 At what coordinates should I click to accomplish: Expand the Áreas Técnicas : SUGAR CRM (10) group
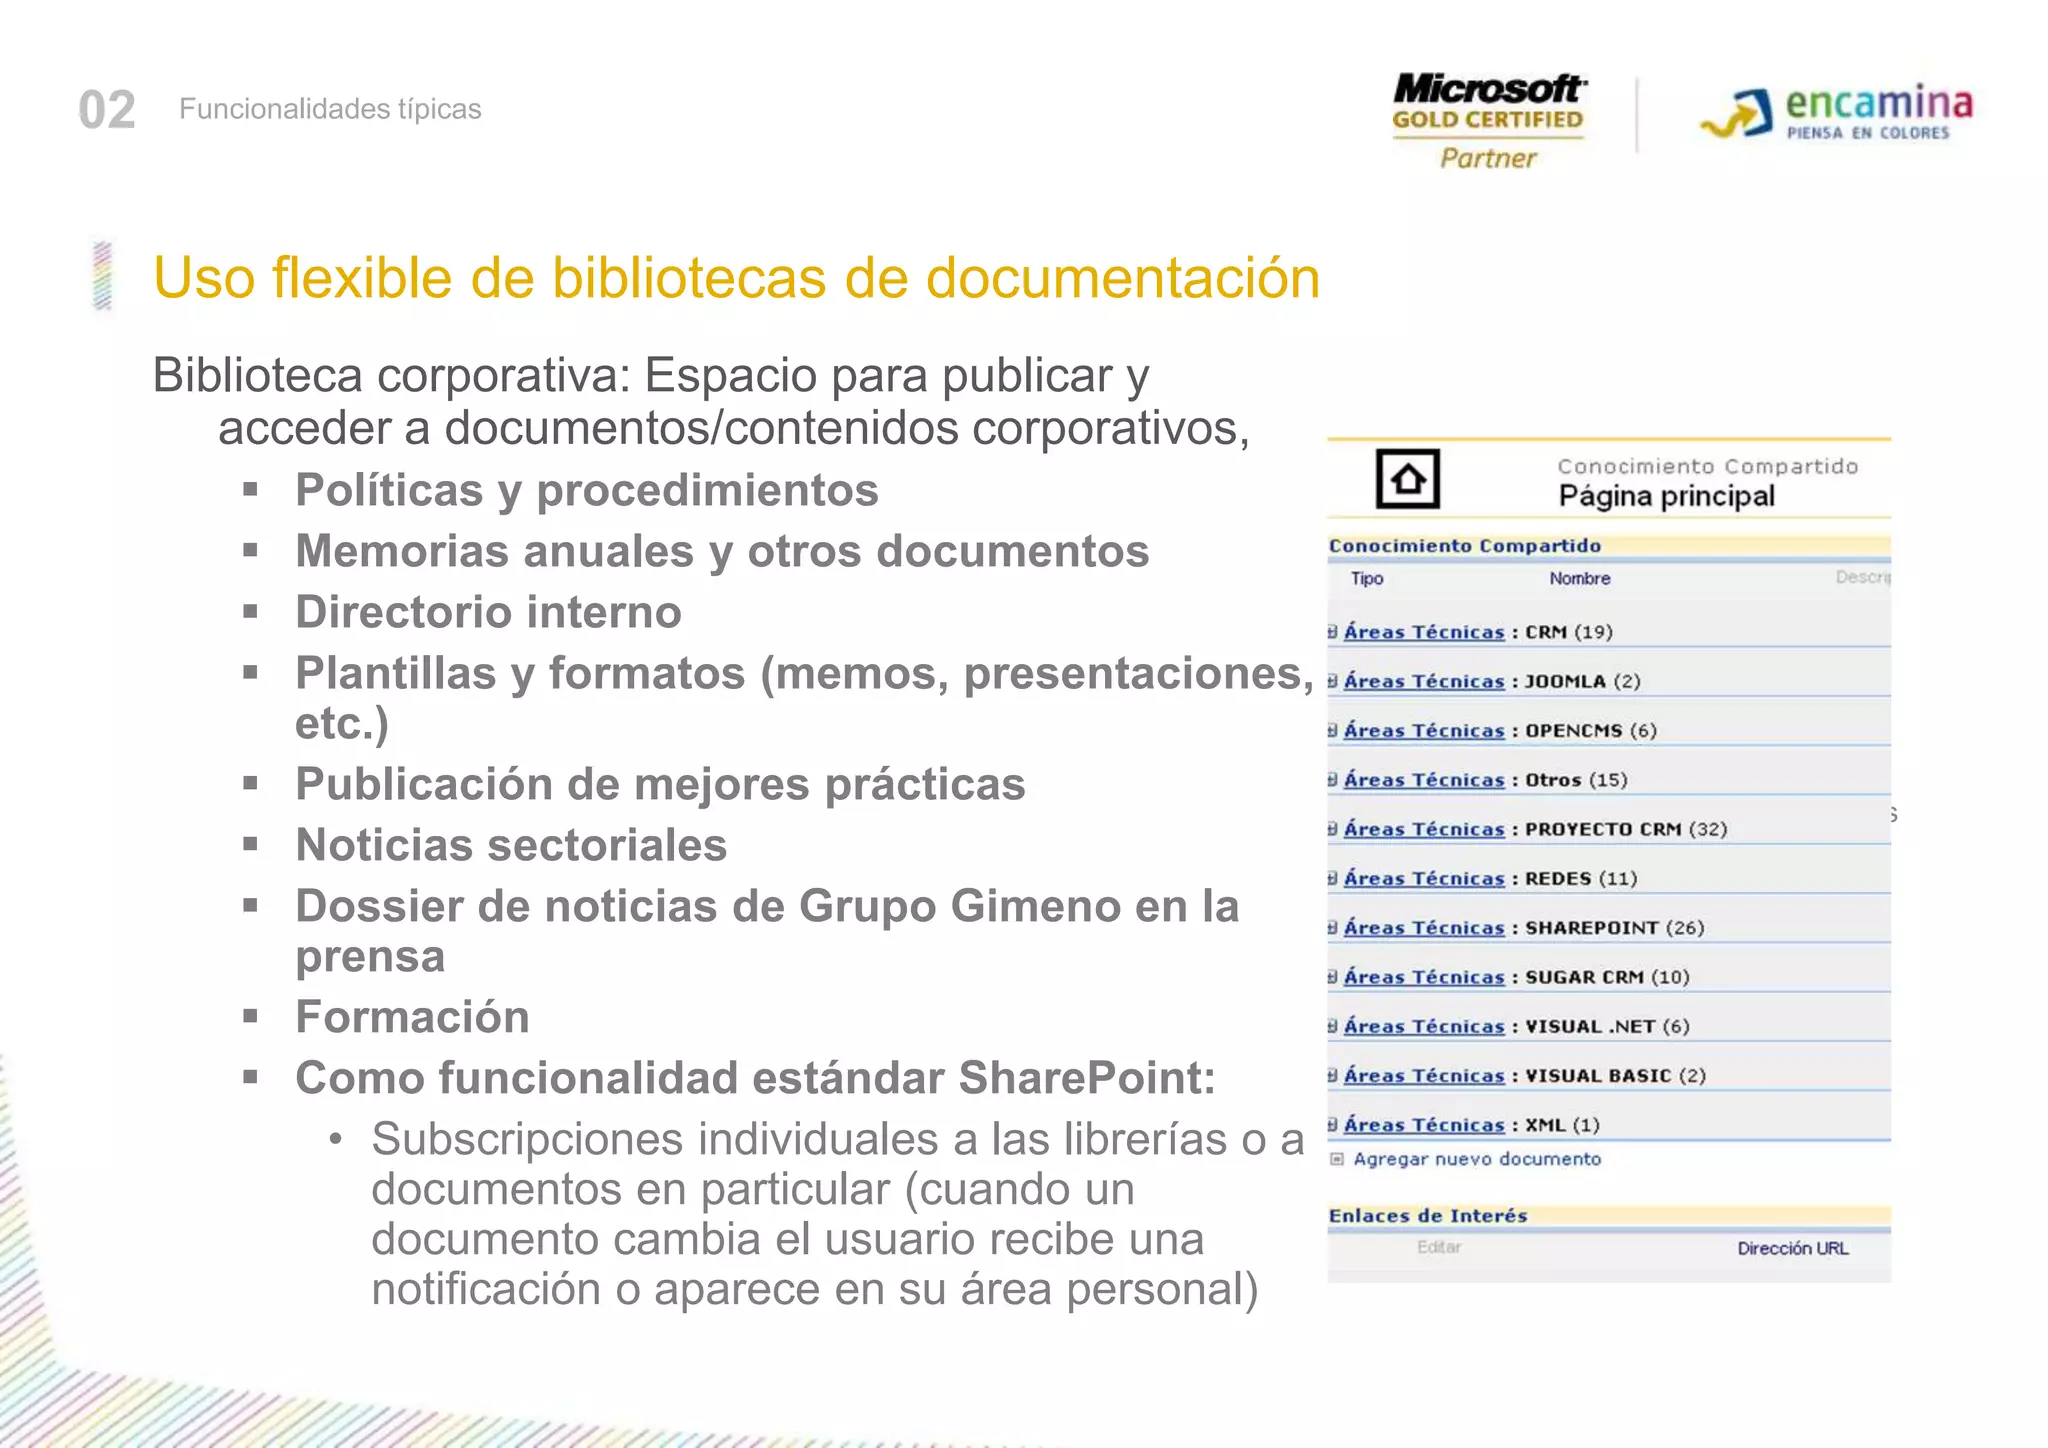click(x=1332, y=976)
